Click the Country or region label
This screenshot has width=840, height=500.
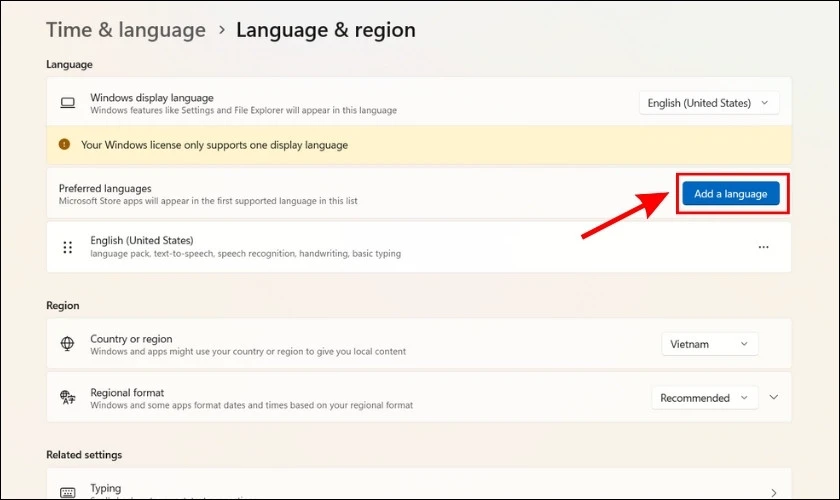point(131,339)
